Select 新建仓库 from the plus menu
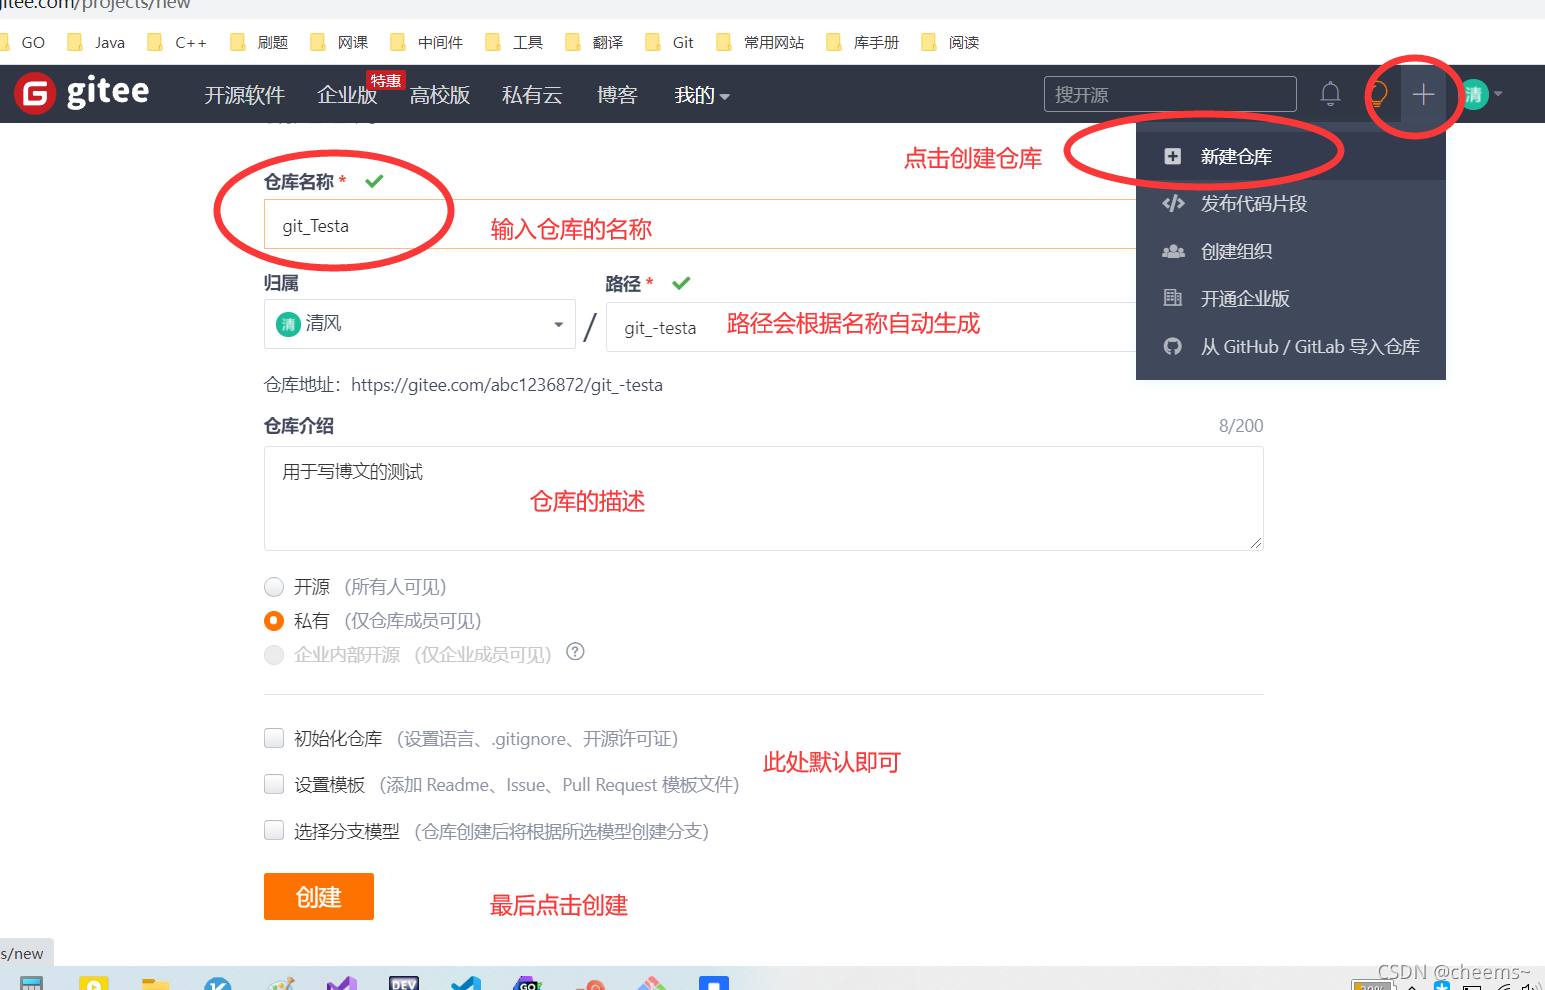 click(x=1237, y=155)
